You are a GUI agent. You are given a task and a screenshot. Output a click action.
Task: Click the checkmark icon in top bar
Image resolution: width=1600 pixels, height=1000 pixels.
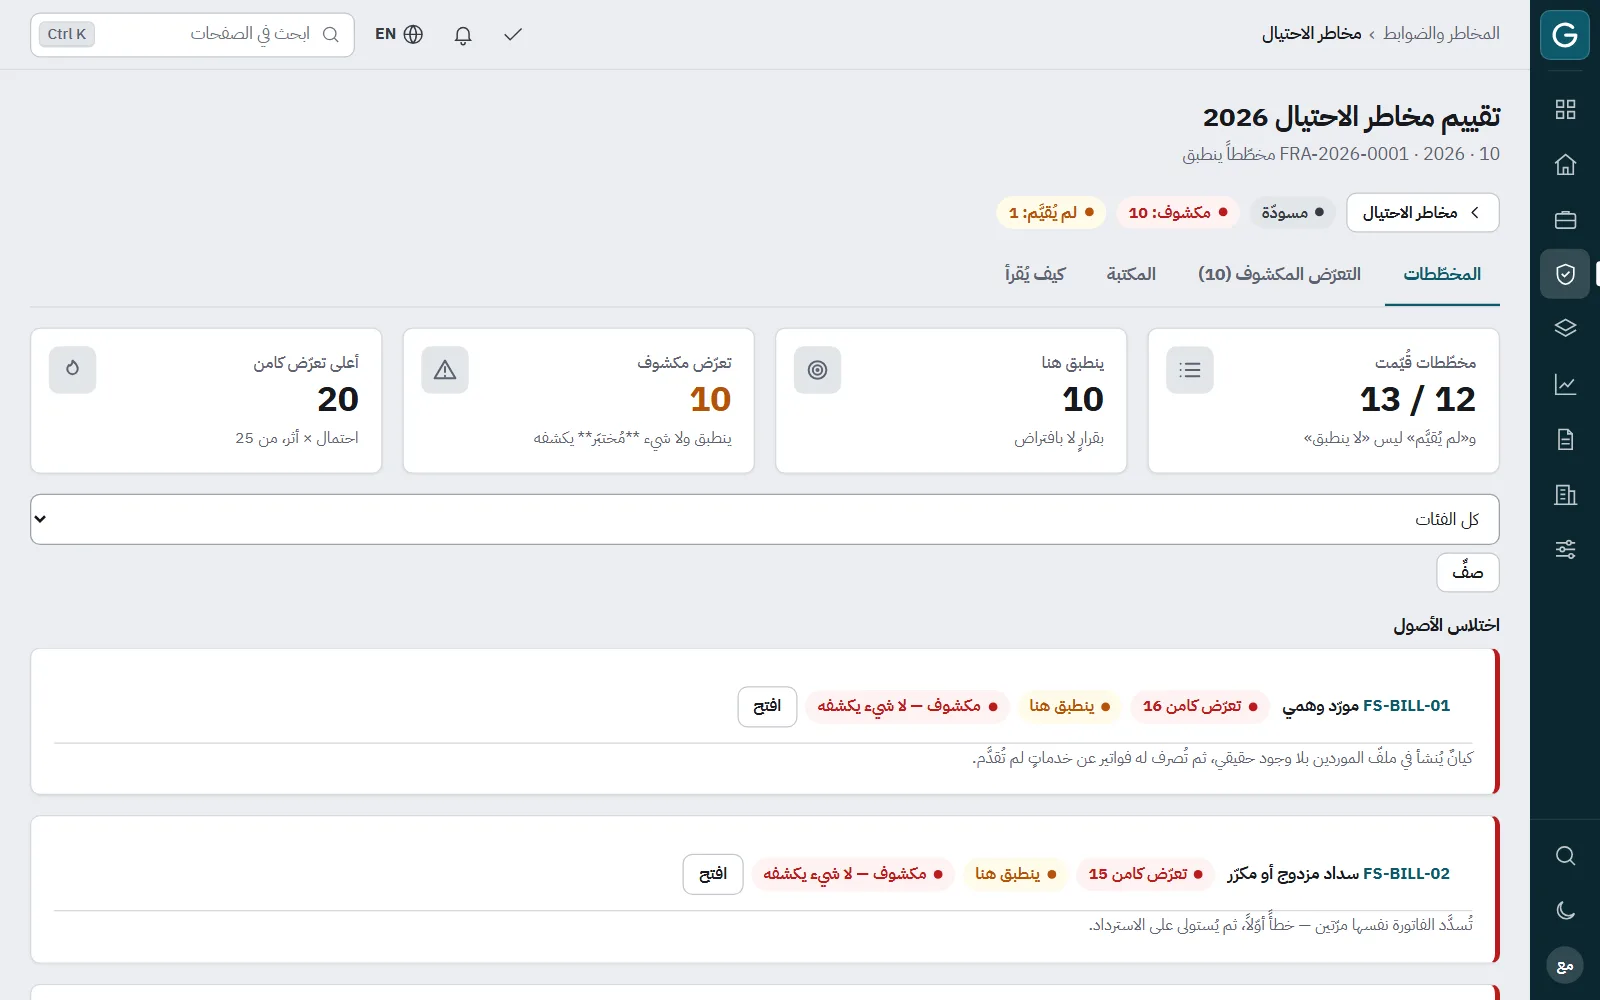point(513,35)
